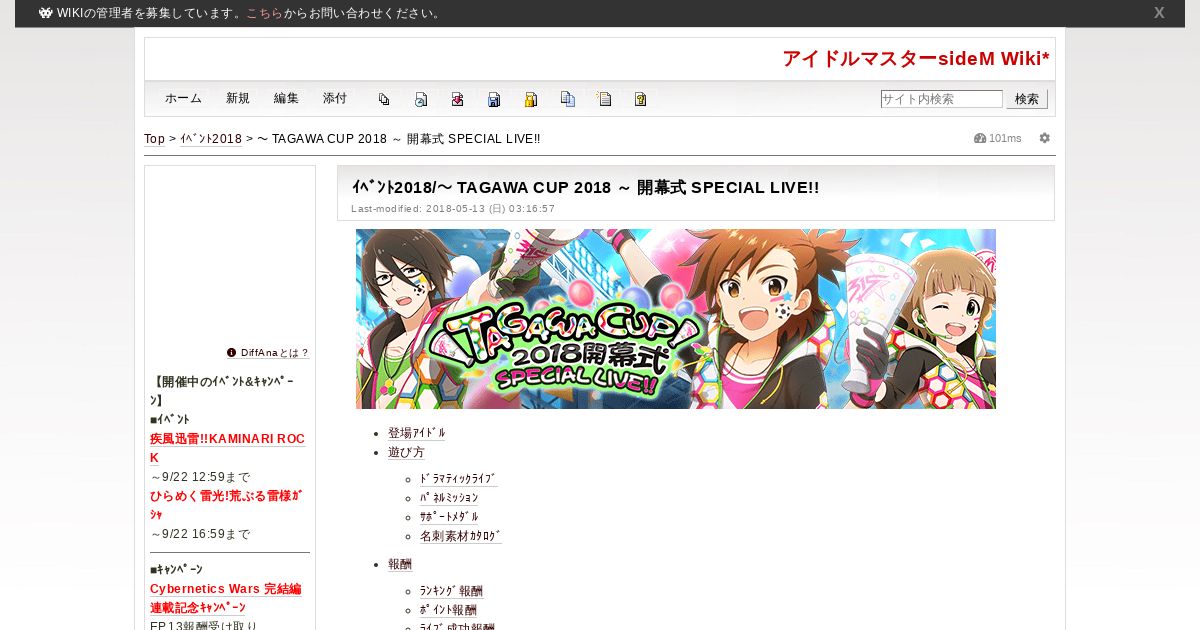Click the 101ms load time text

click(1005, 138)
